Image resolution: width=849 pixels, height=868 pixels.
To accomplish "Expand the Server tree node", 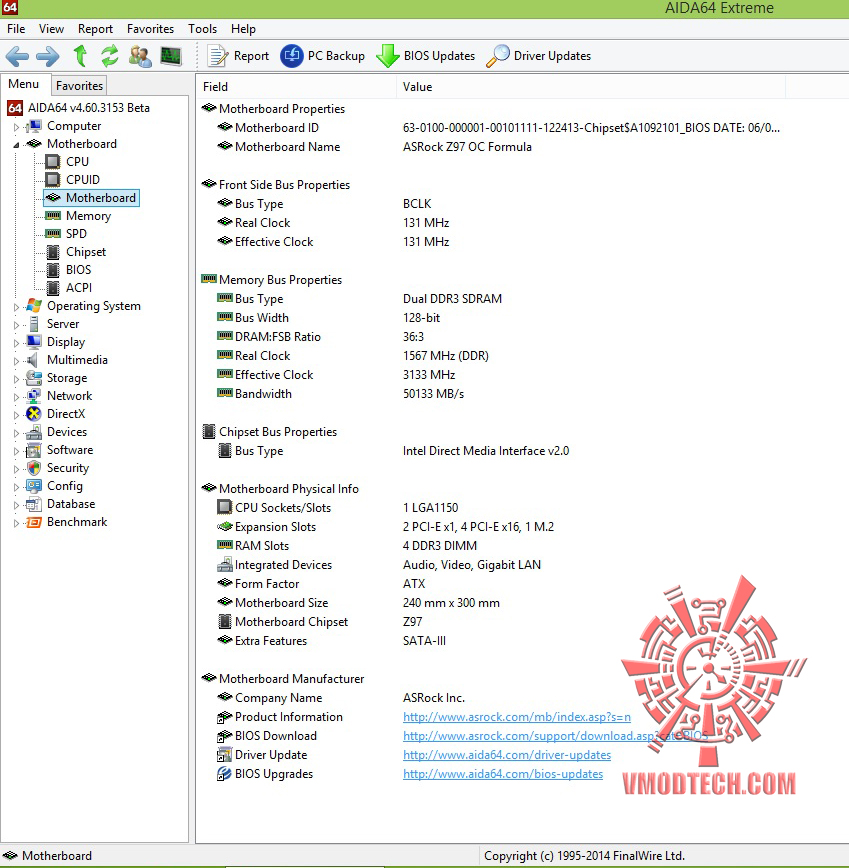I will tap(16, 325).
